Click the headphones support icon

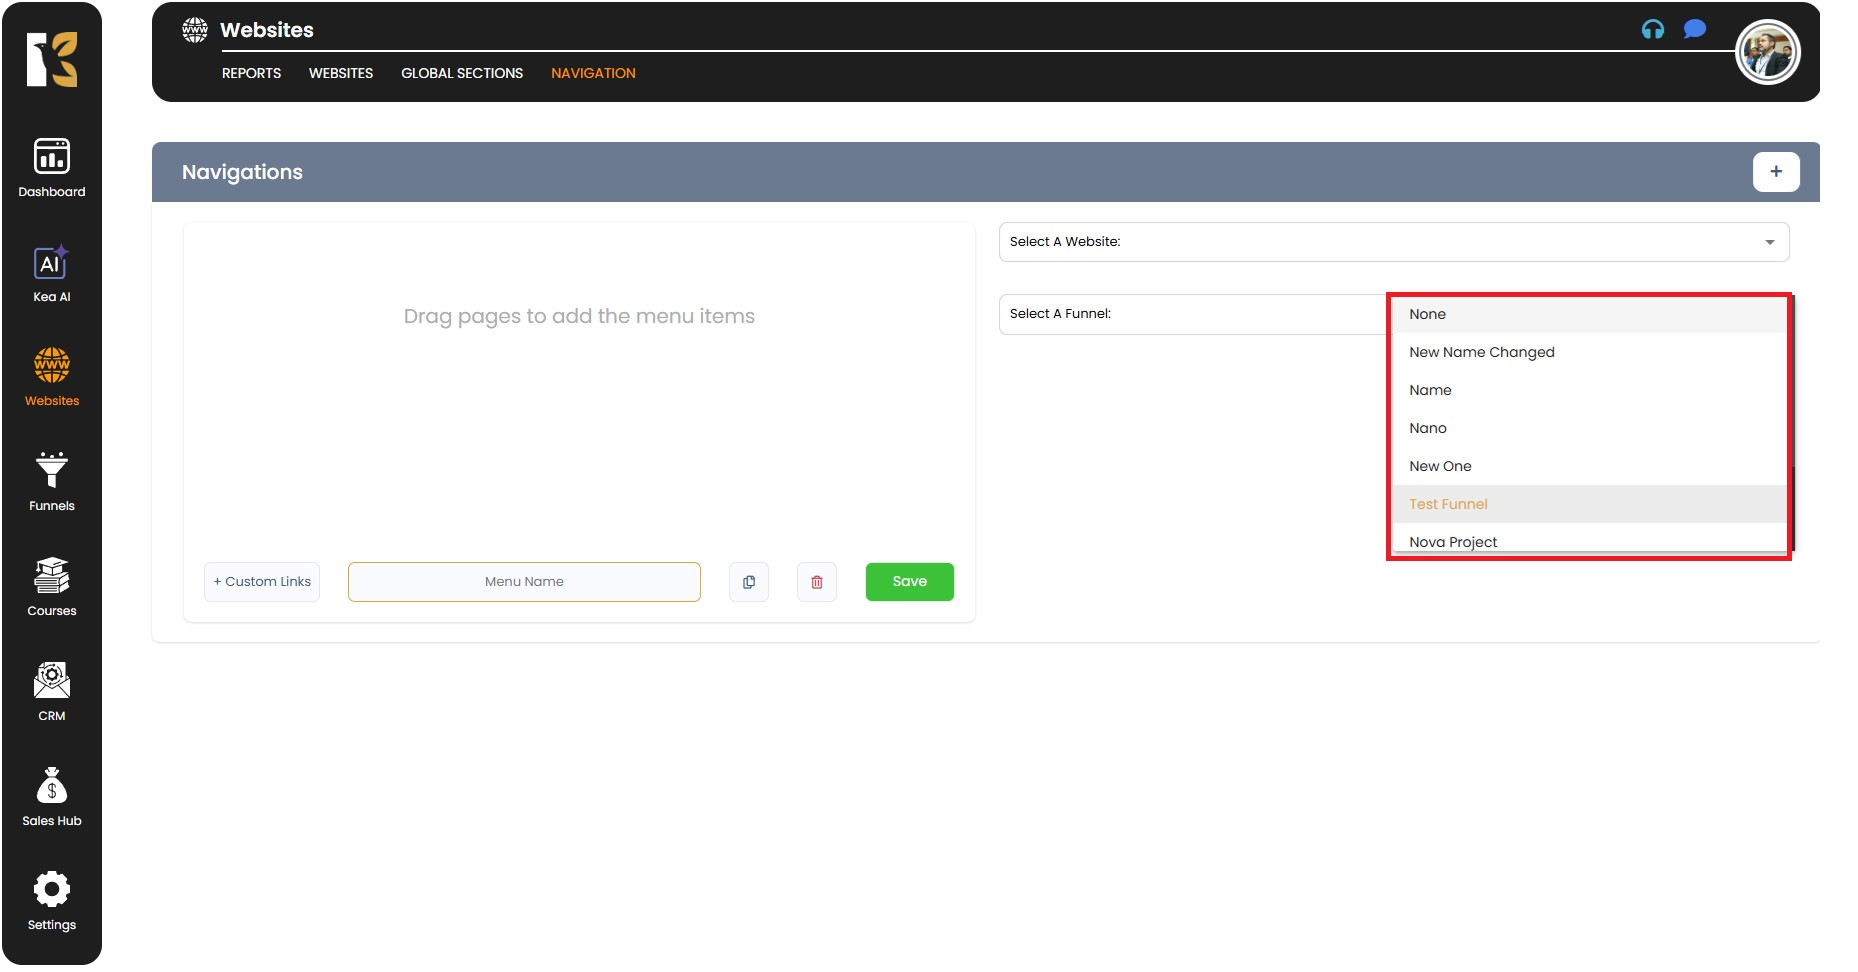pyautogui.click(x=1652, y=30)
